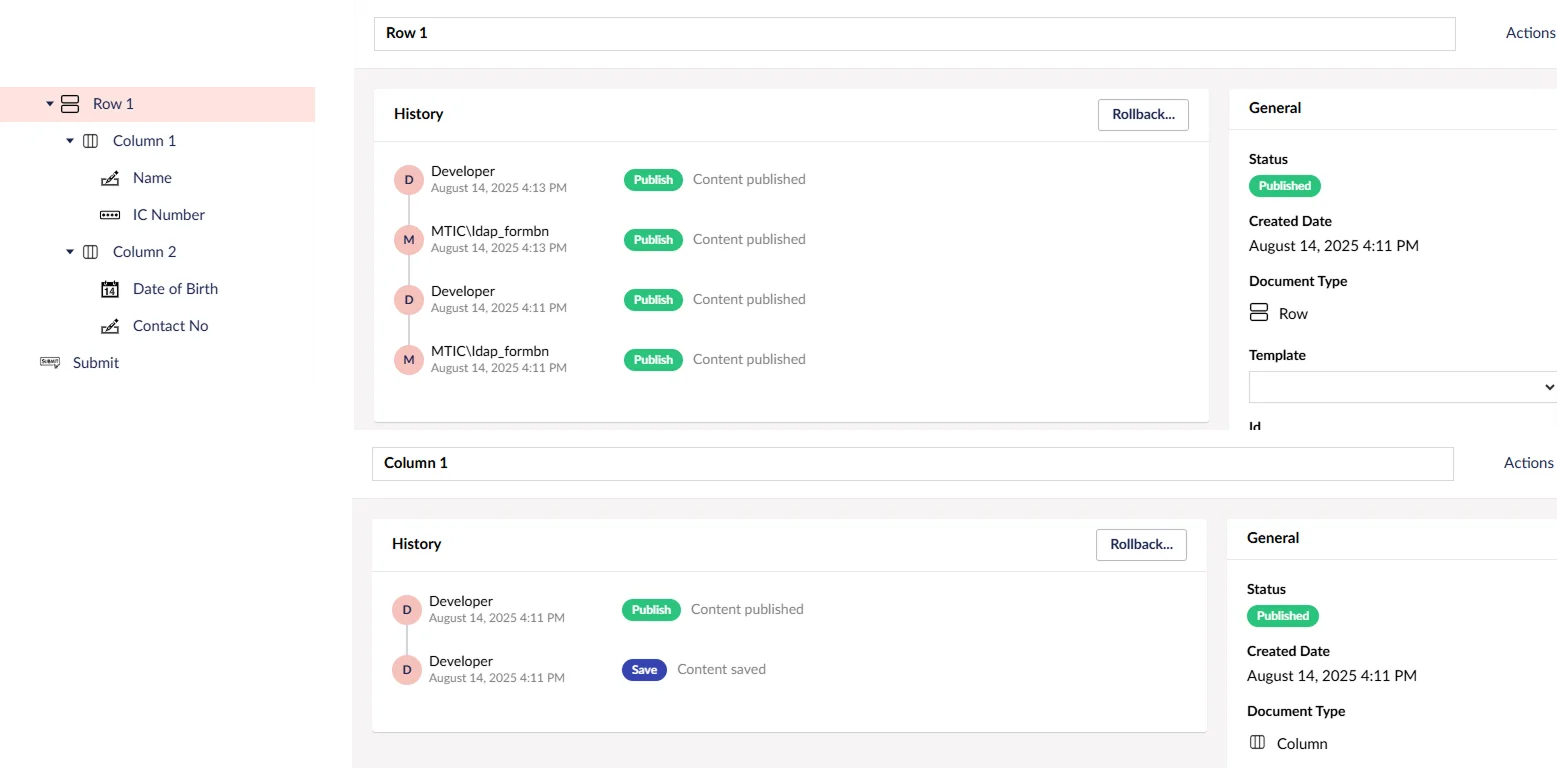Image resolution: width=1557 pixels, height=768 pixels.
Task: Click the Row 1 name input field
Action: click(x=914, y=33)
